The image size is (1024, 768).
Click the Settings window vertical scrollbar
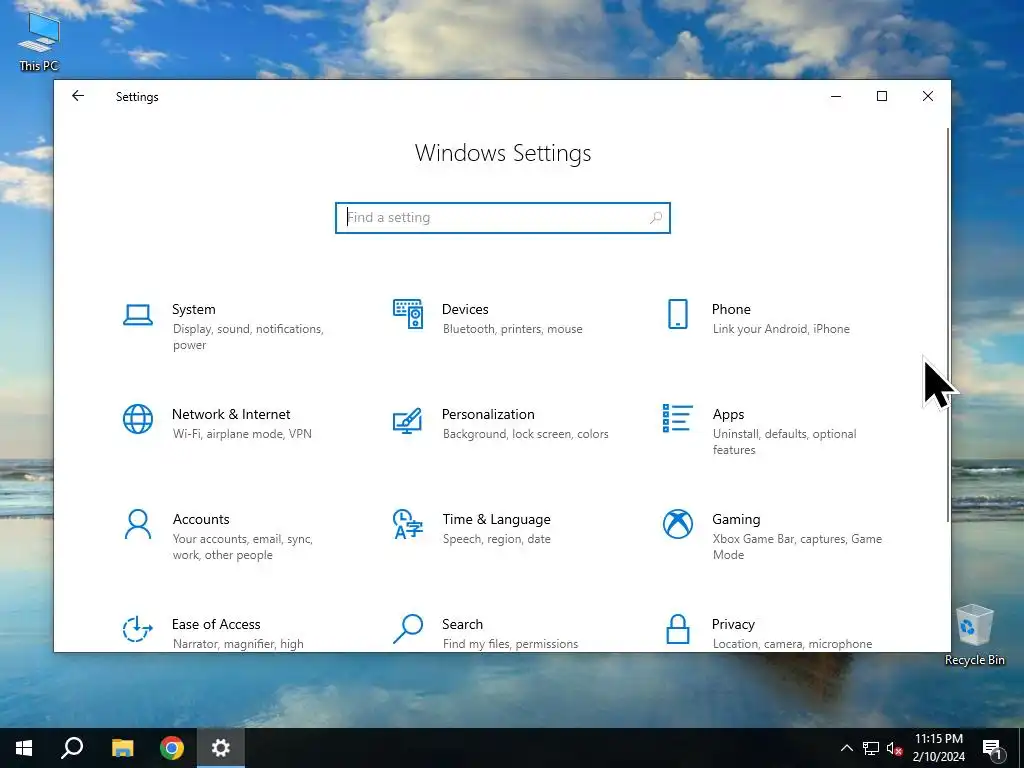pyautogui.click(x=948, y=325)
